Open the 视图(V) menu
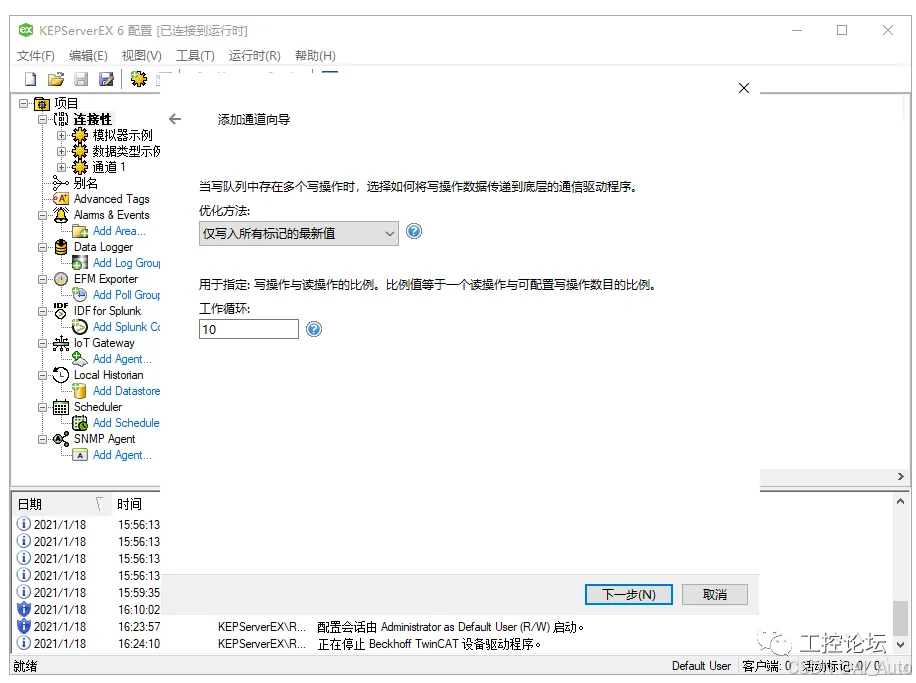Screen dimensions: 916x683 coord(141,56)
